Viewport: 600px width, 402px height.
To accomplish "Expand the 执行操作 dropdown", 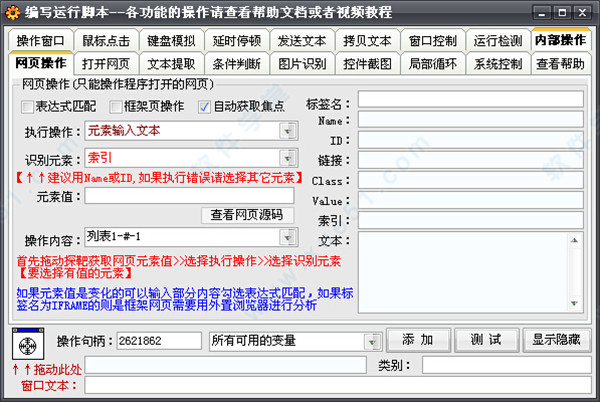I will (x=288, y=130).
